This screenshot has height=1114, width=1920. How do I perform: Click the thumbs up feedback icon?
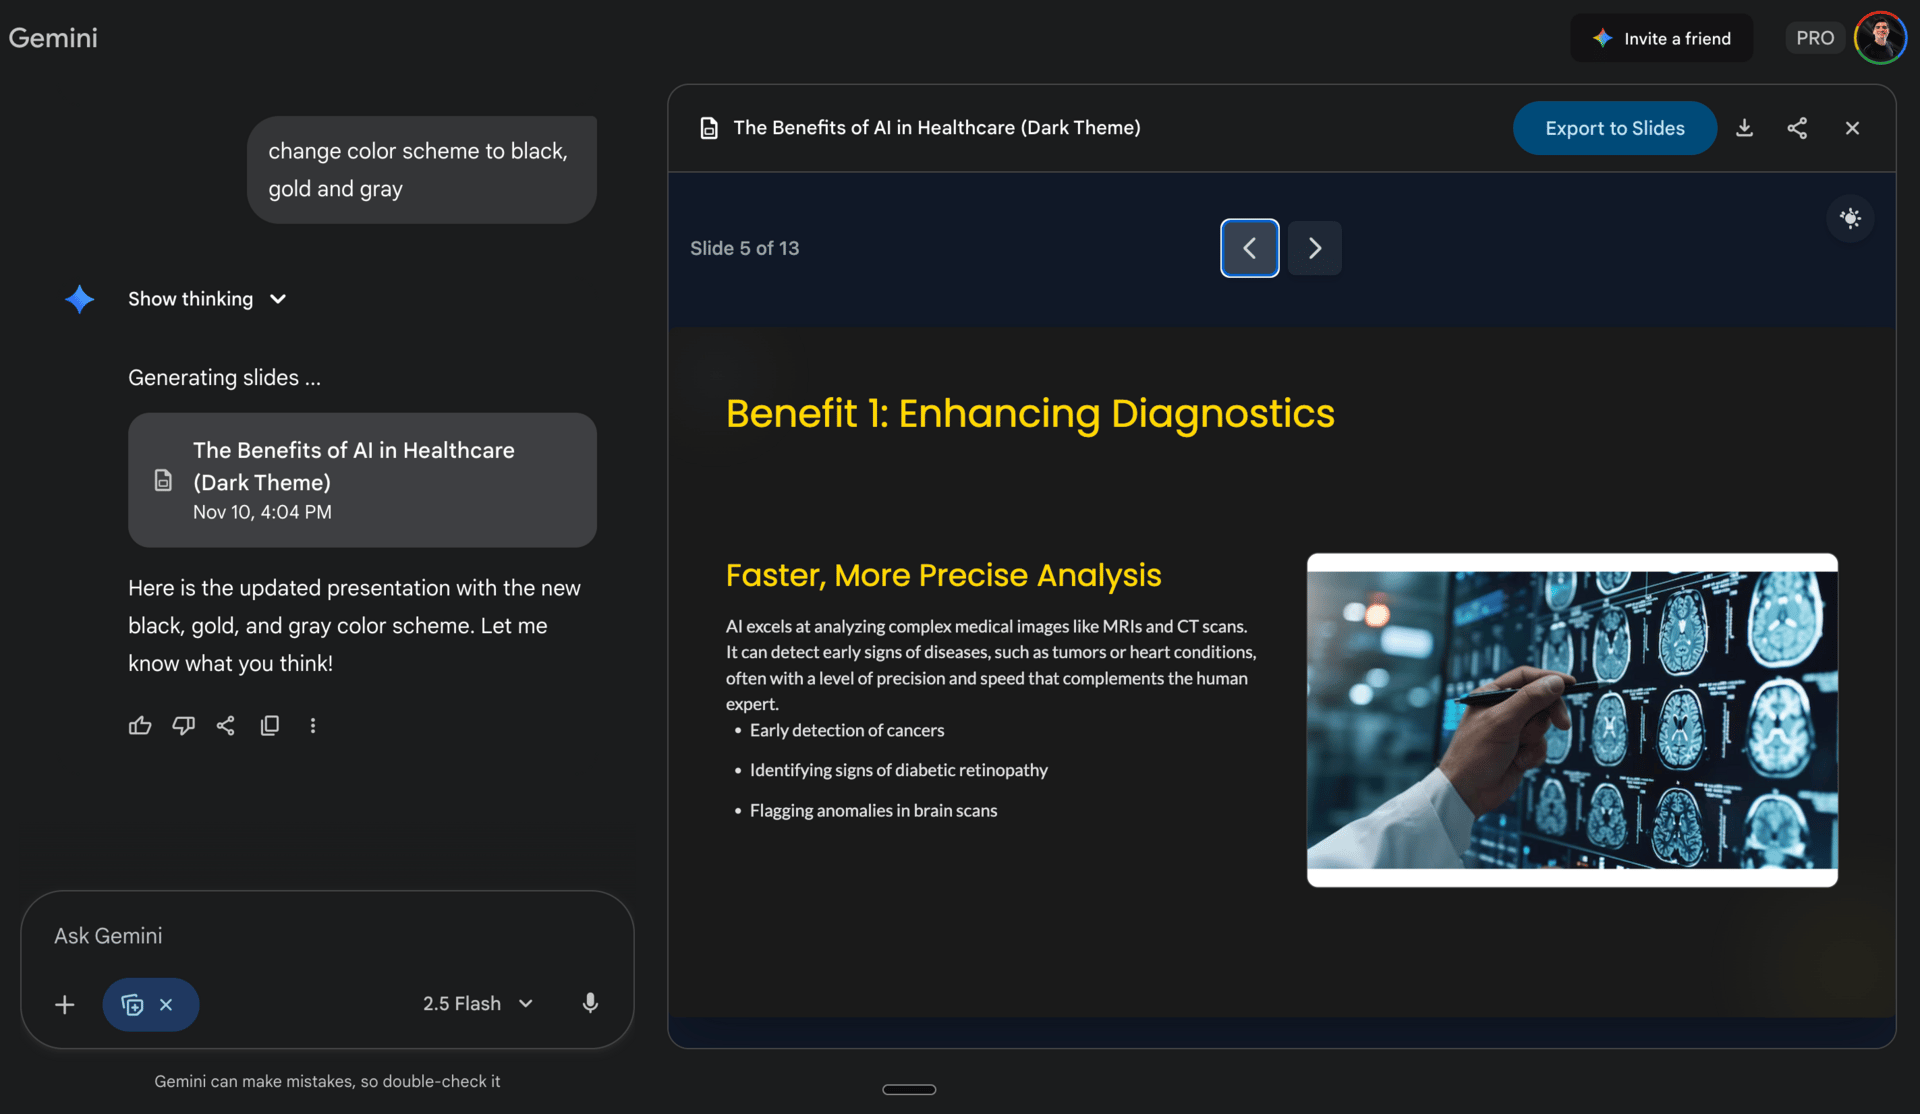coord(140,726)
